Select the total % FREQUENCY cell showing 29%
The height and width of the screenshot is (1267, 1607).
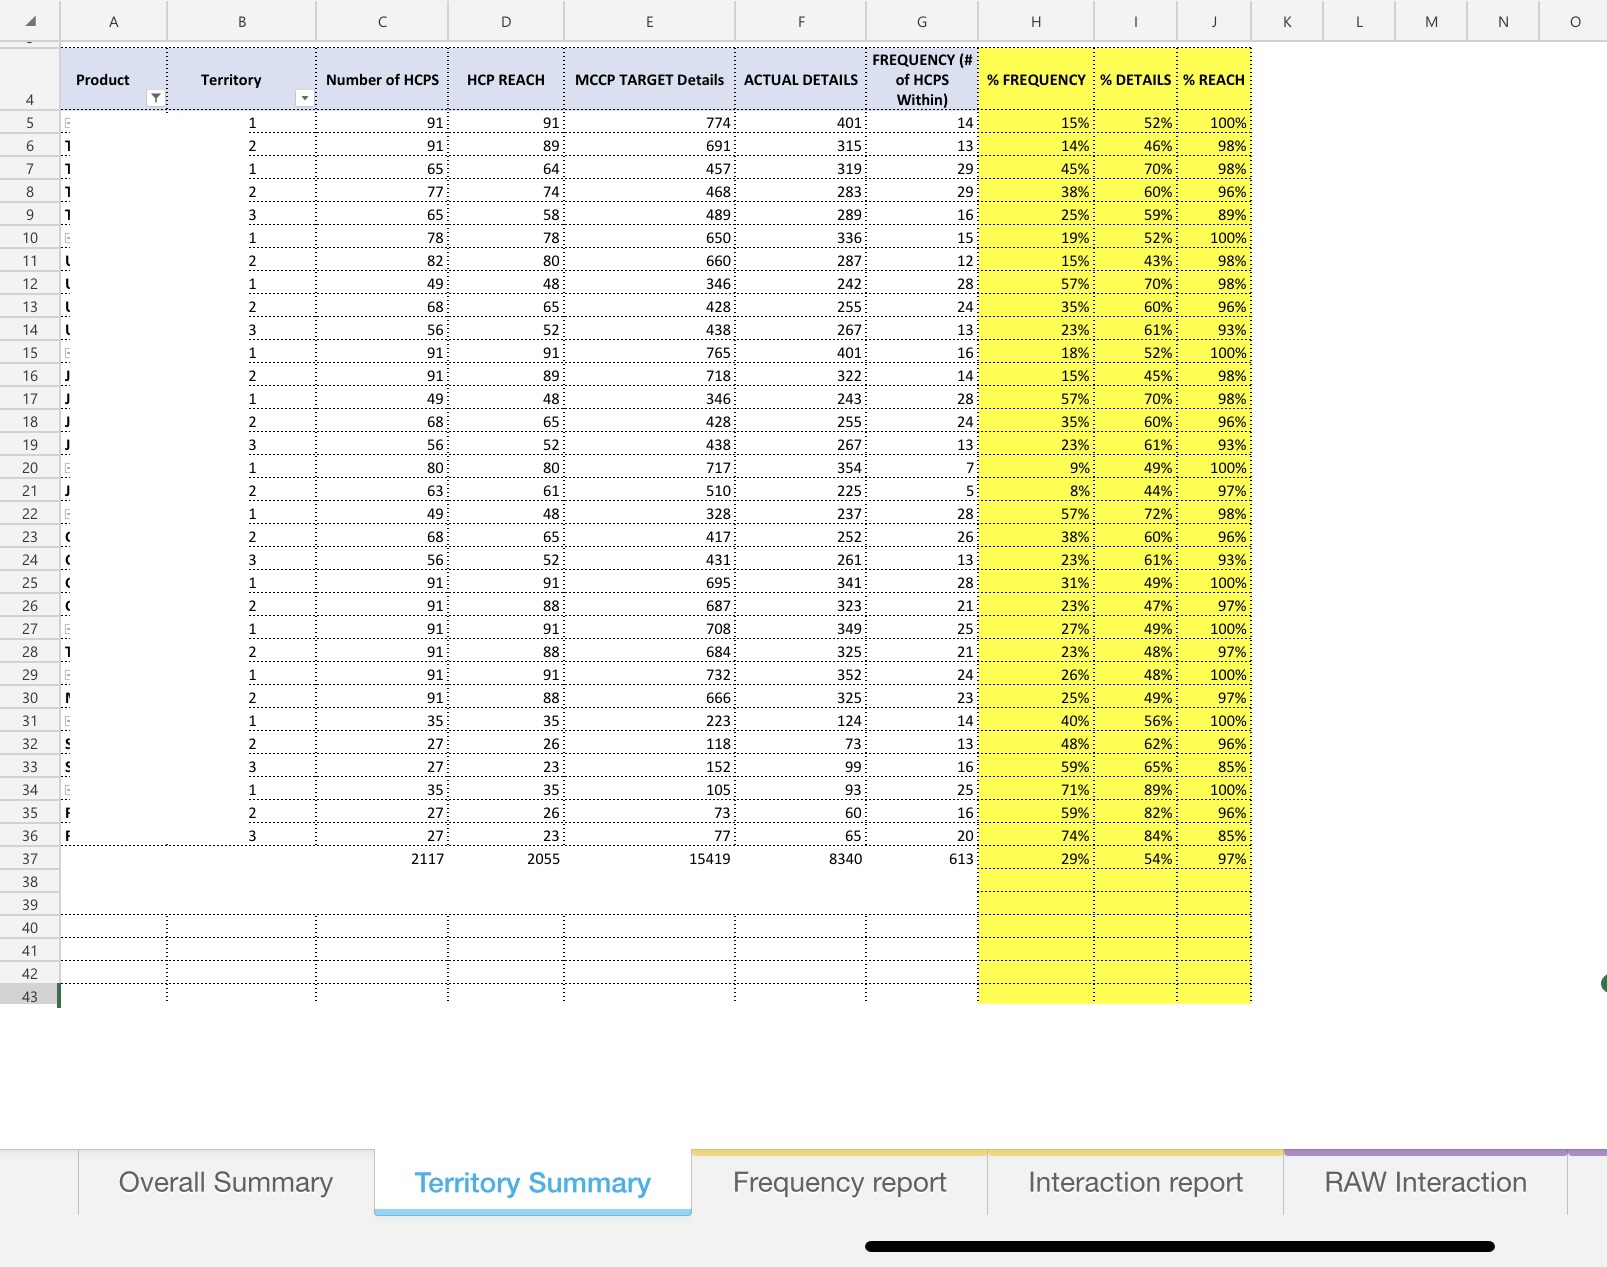(x=1036, y=859)
